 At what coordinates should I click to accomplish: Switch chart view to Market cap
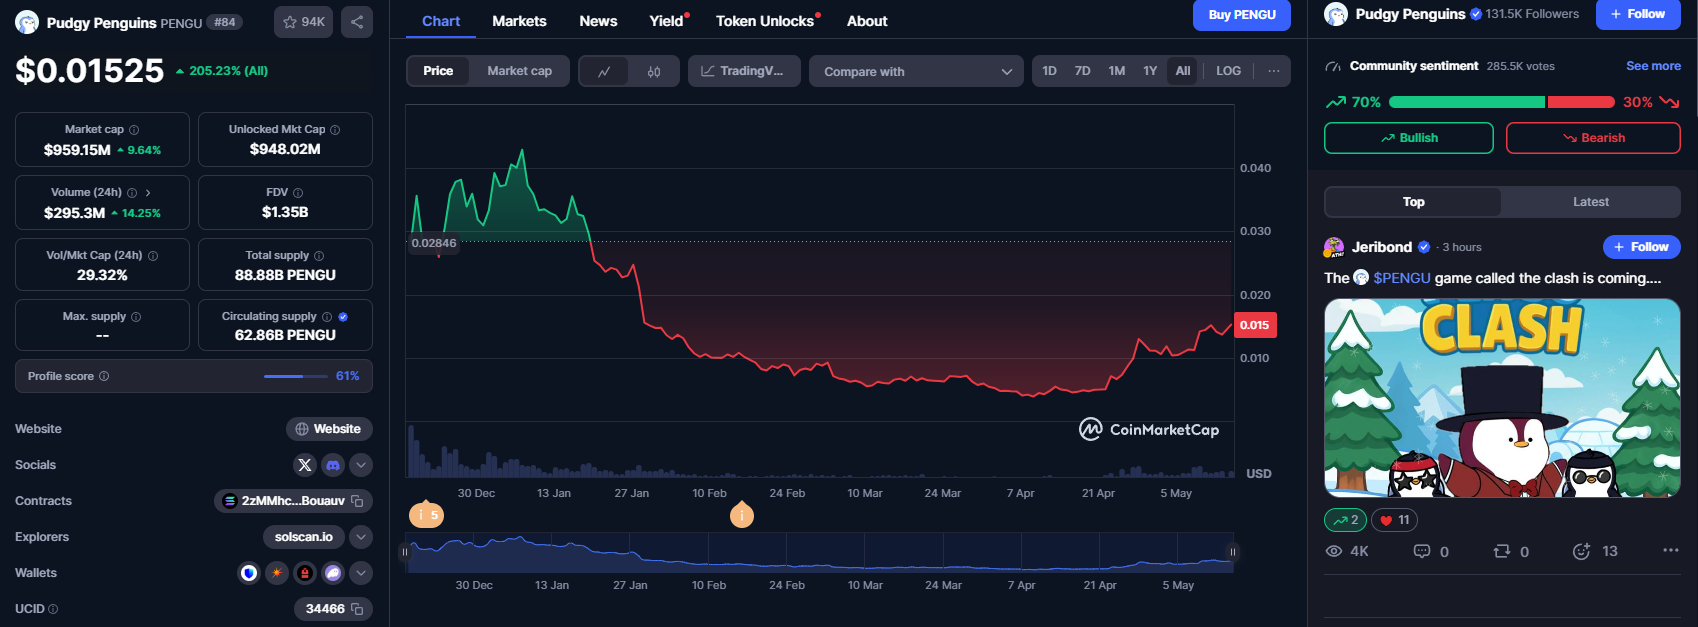coord(519,71)
